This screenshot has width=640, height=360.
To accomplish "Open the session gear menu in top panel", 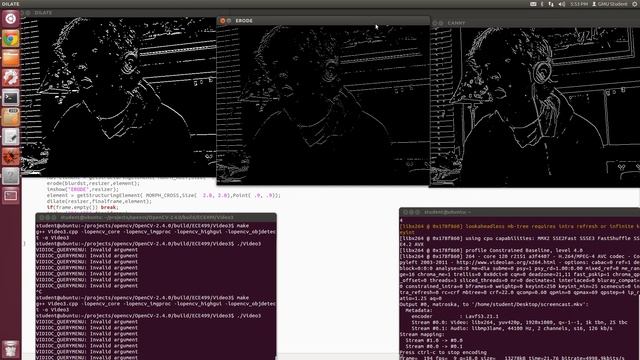I will [x=635, y=4].
